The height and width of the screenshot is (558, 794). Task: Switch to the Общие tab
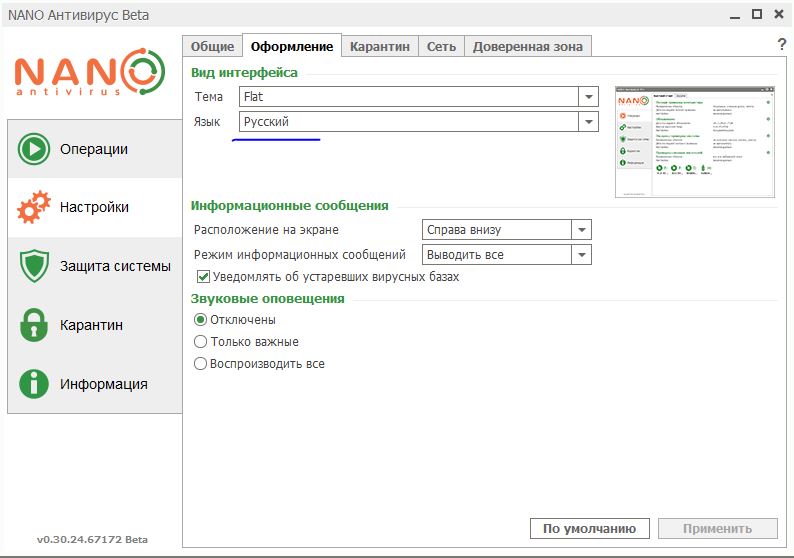(212, 46)
